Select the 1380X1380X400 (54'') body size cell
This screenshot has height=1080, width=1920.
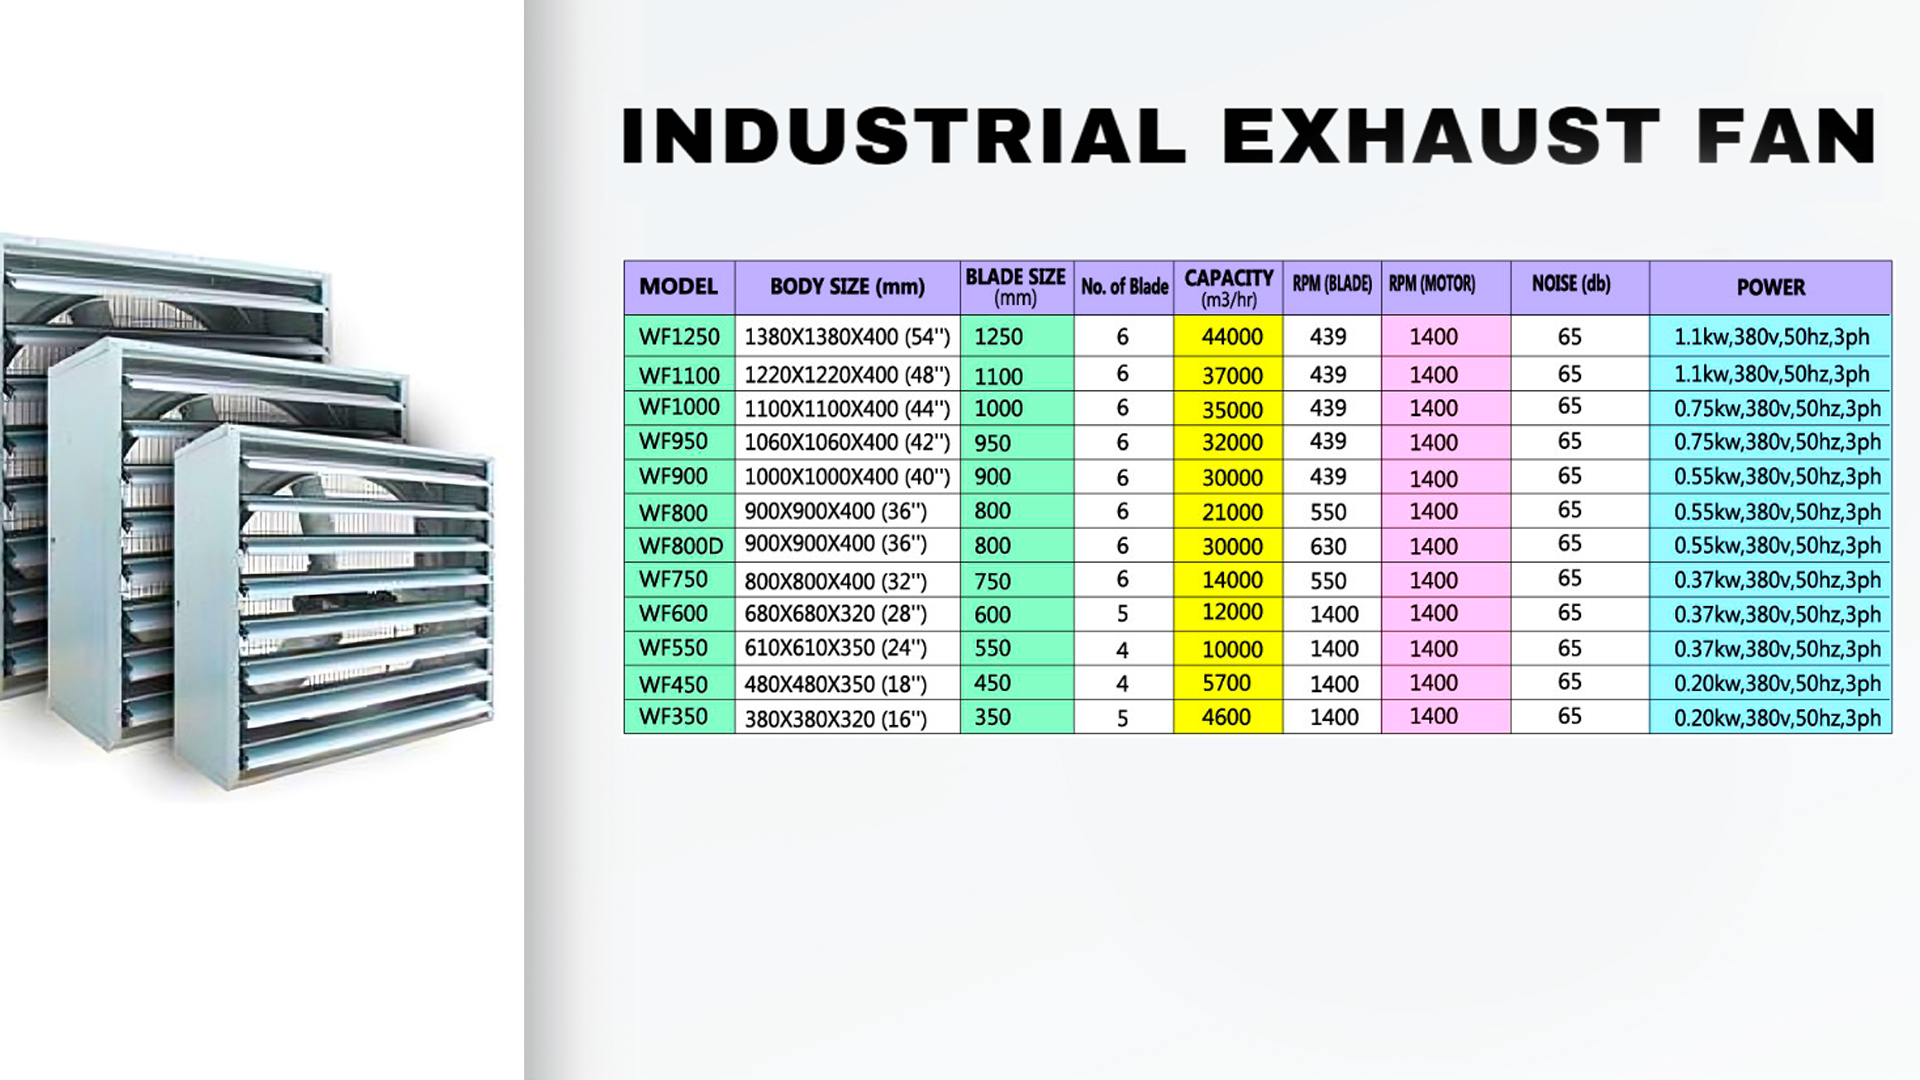pyautogui.click(x=847, y=337)
